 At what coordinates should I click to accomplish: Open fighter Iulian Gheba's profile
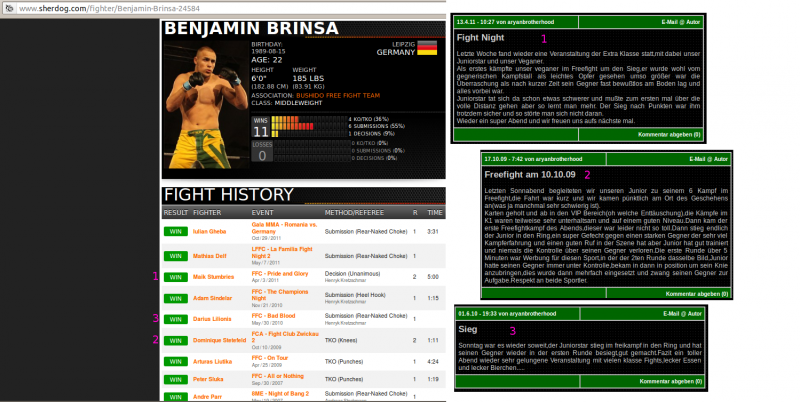(x=209, y=232)
